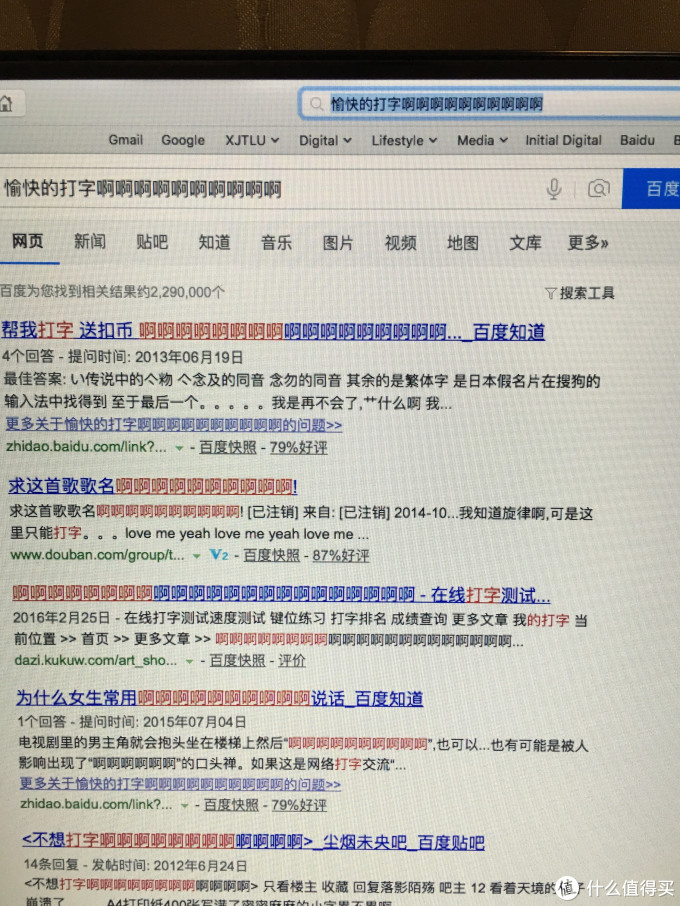The width and height of the screenshot is (680, 906).
Task: Switch to the 图片 tab
Action: pyautogui.click(x=338, y=243)
